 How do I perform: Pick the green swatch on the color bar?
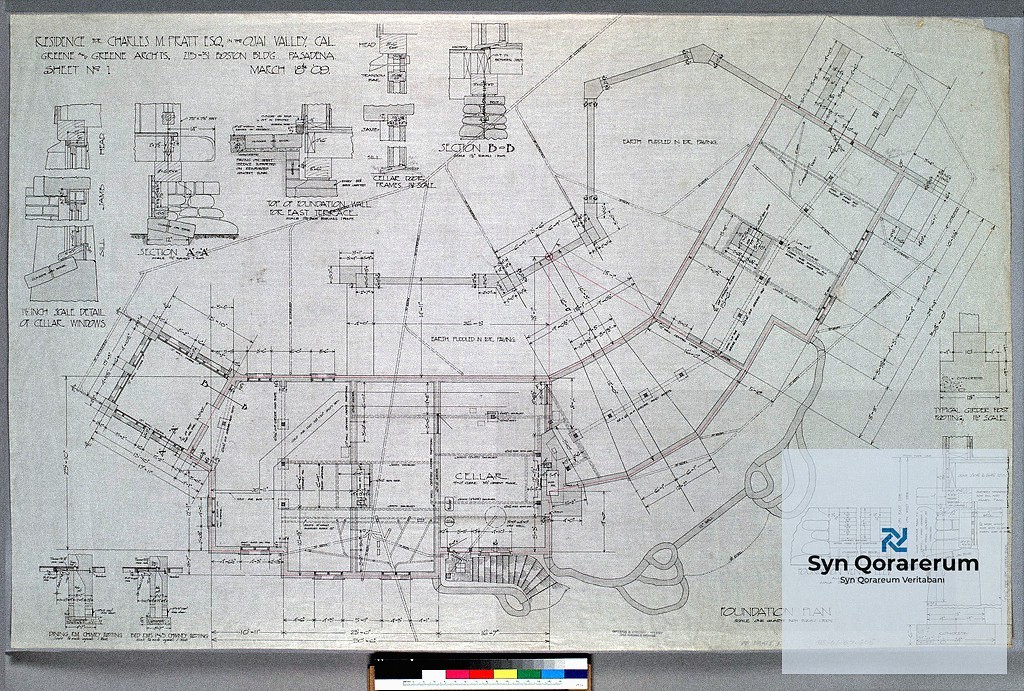coord(528,673)
